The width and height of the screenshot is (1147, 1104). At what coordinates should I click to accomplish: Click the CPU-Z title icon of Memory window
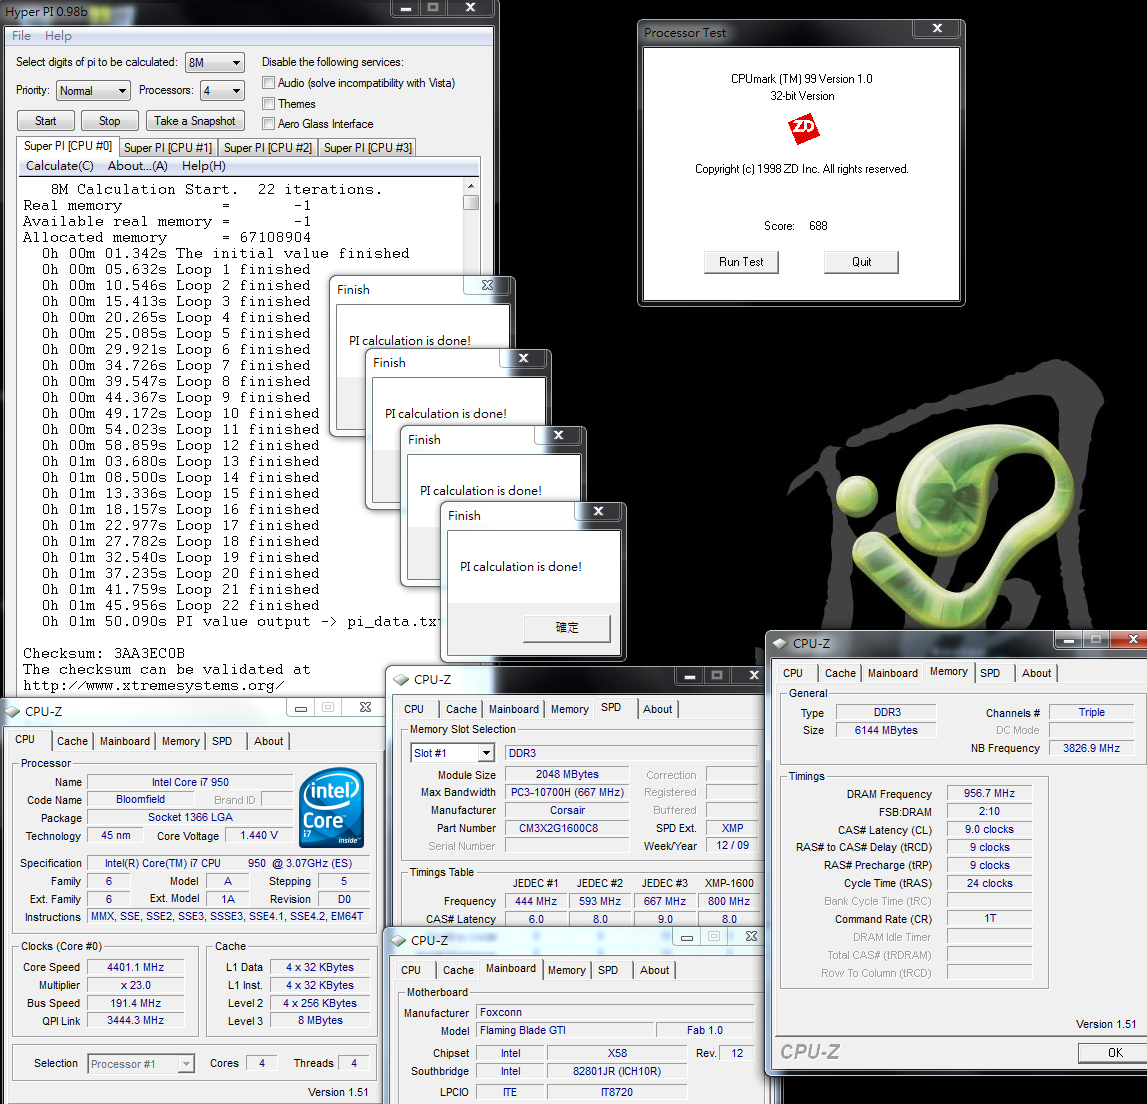pyautogui.click(x=781, y=643)
